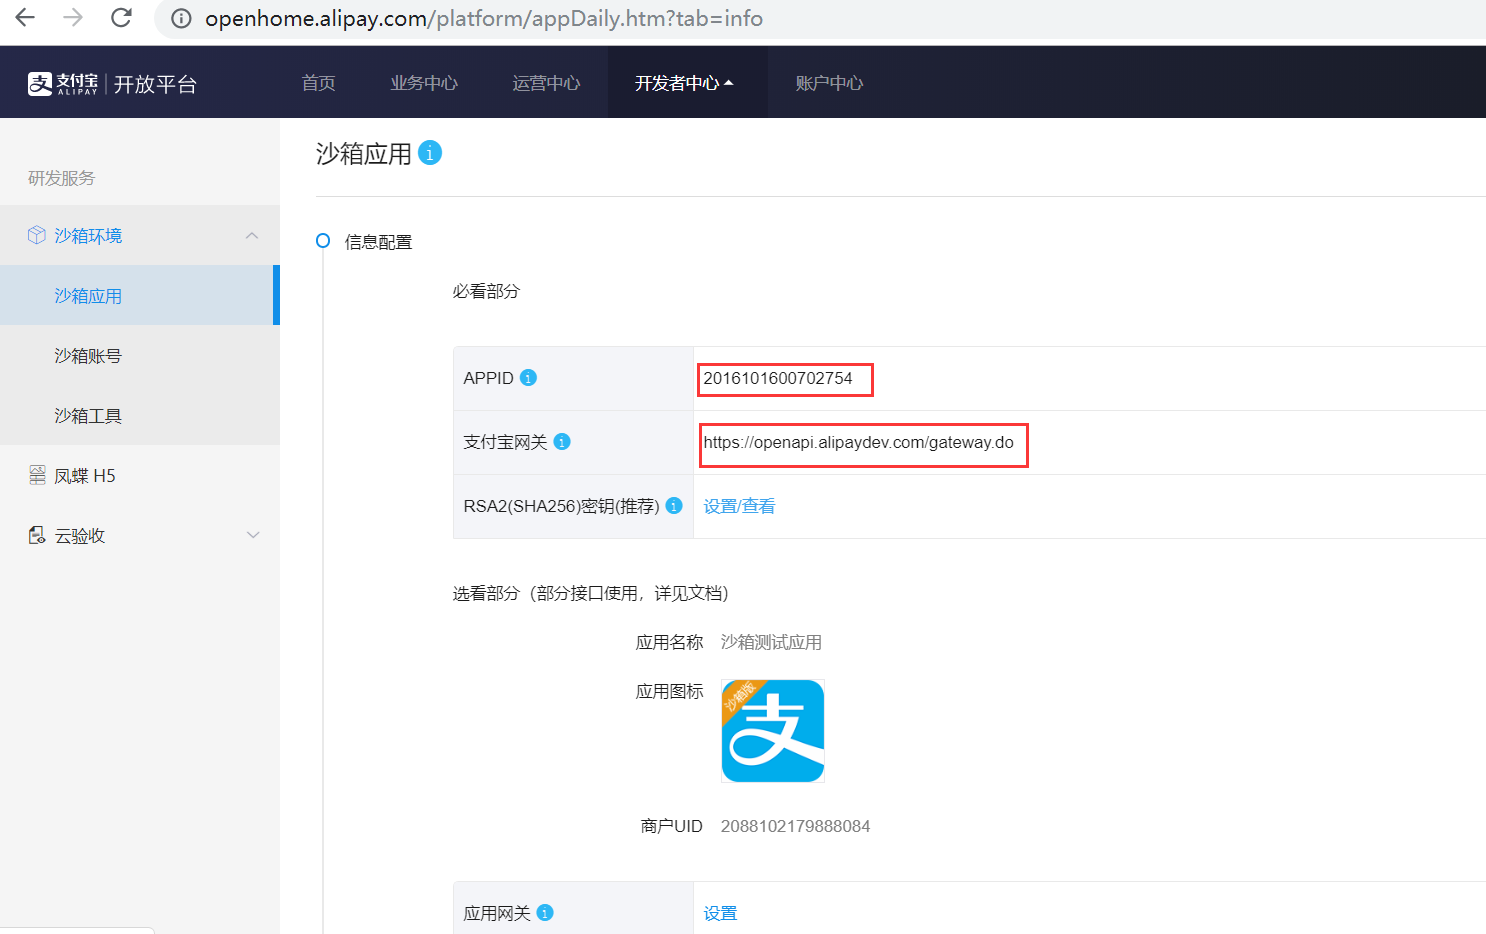Click the 沙箱测试应用 app name text
This screenshot has width=1486, height=934.
click(771, 642)
